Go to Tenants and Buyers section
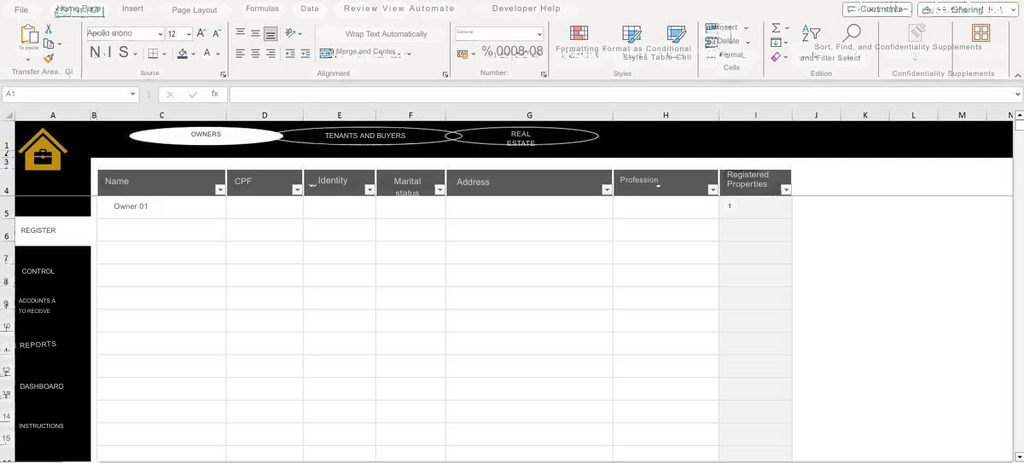 pyautogui.click(x=364, y=135)
